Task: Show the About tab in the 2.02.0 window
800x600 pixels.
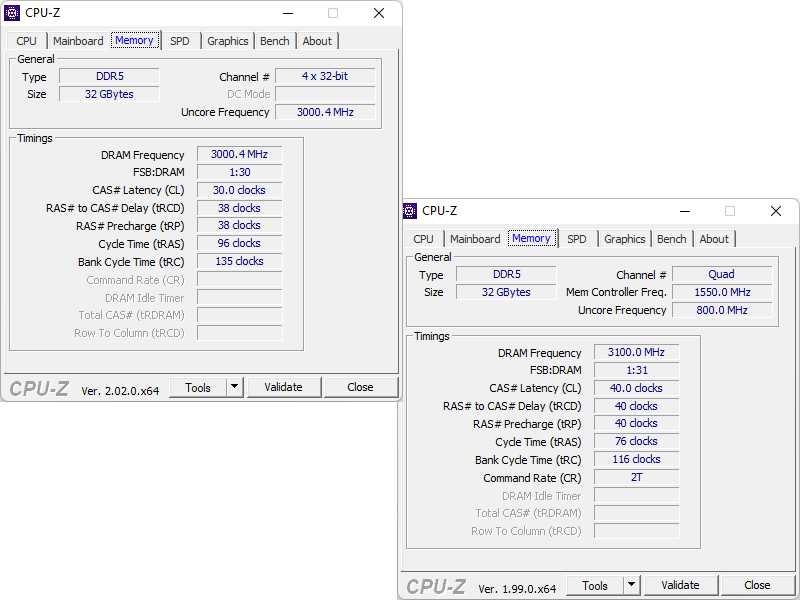Action: pyautogui.click(x=317, y=41)
